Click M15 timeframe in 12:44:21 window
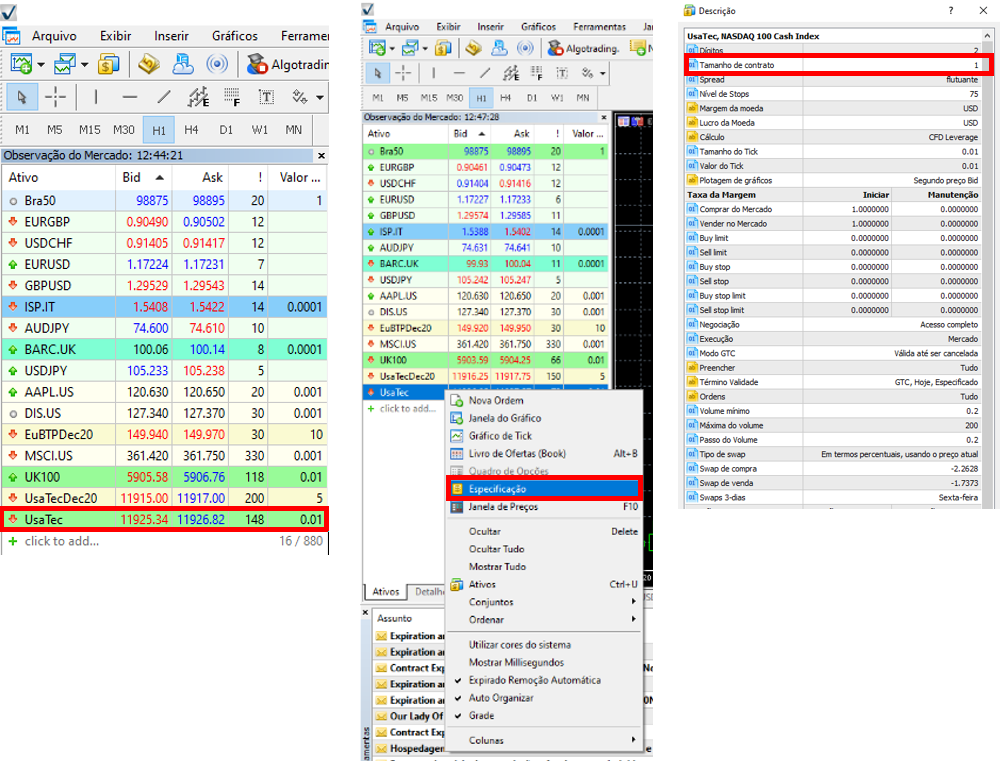1001x772 pixels. pos(89,130)
